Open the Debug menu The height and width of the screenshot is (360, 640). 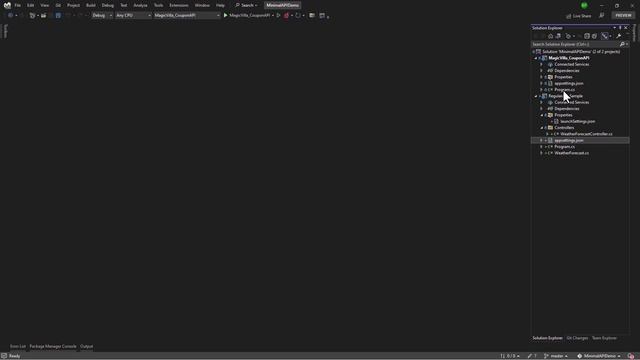coord(108,5)
